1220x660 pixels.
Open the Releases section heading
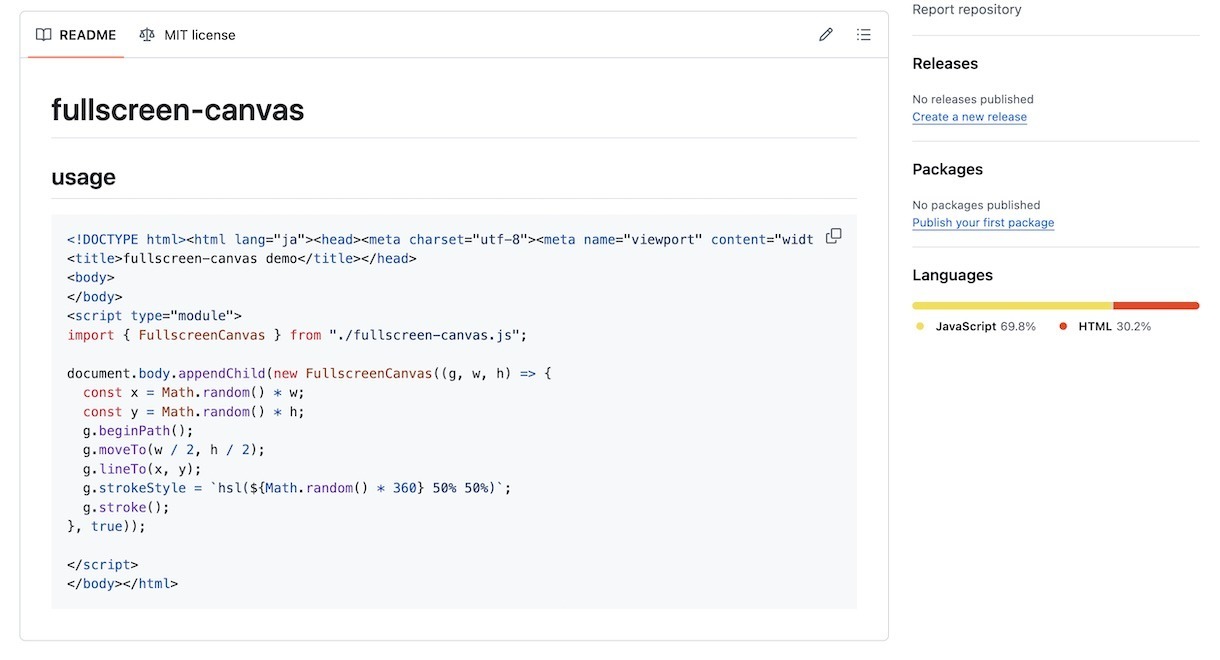pyautogui.click(x=945, y=64)
